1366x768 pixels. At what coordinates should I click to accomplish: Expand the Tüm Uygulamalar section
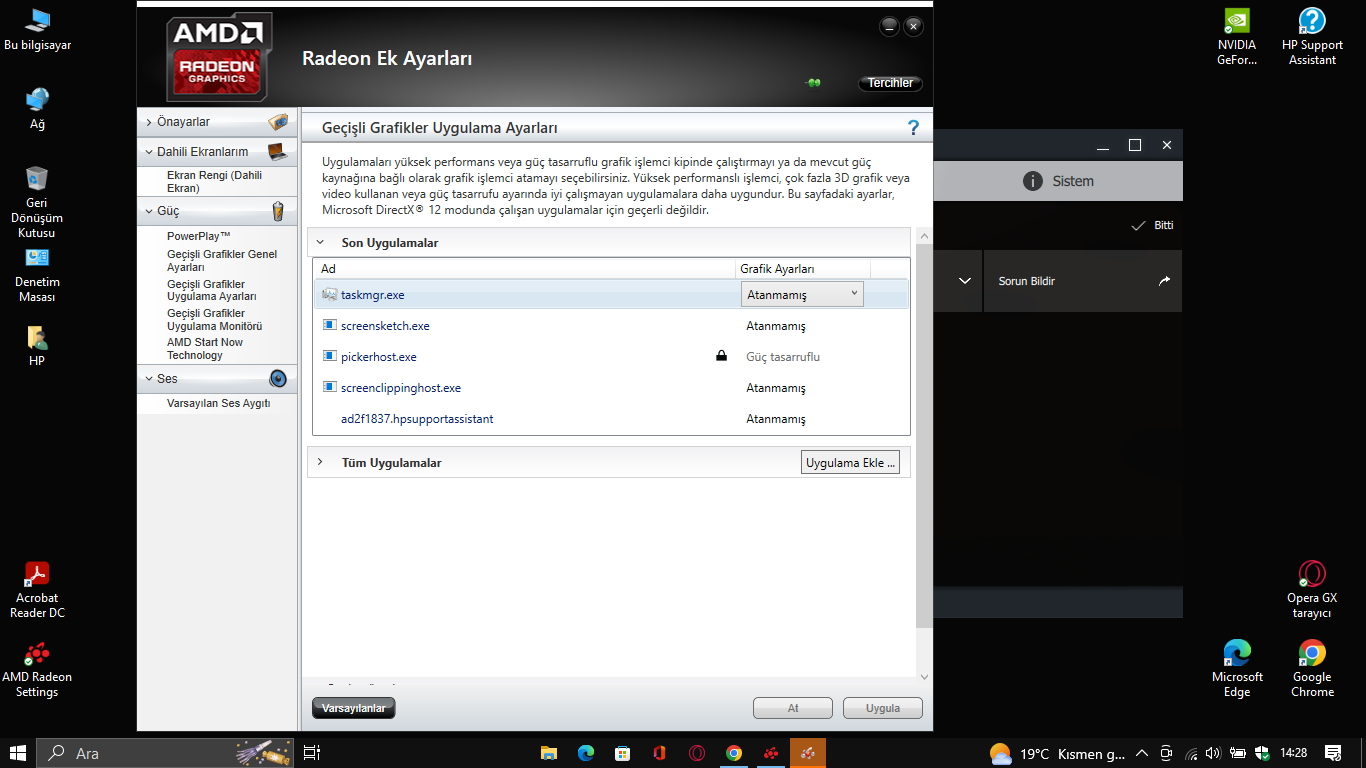click(x=321, y=462)
